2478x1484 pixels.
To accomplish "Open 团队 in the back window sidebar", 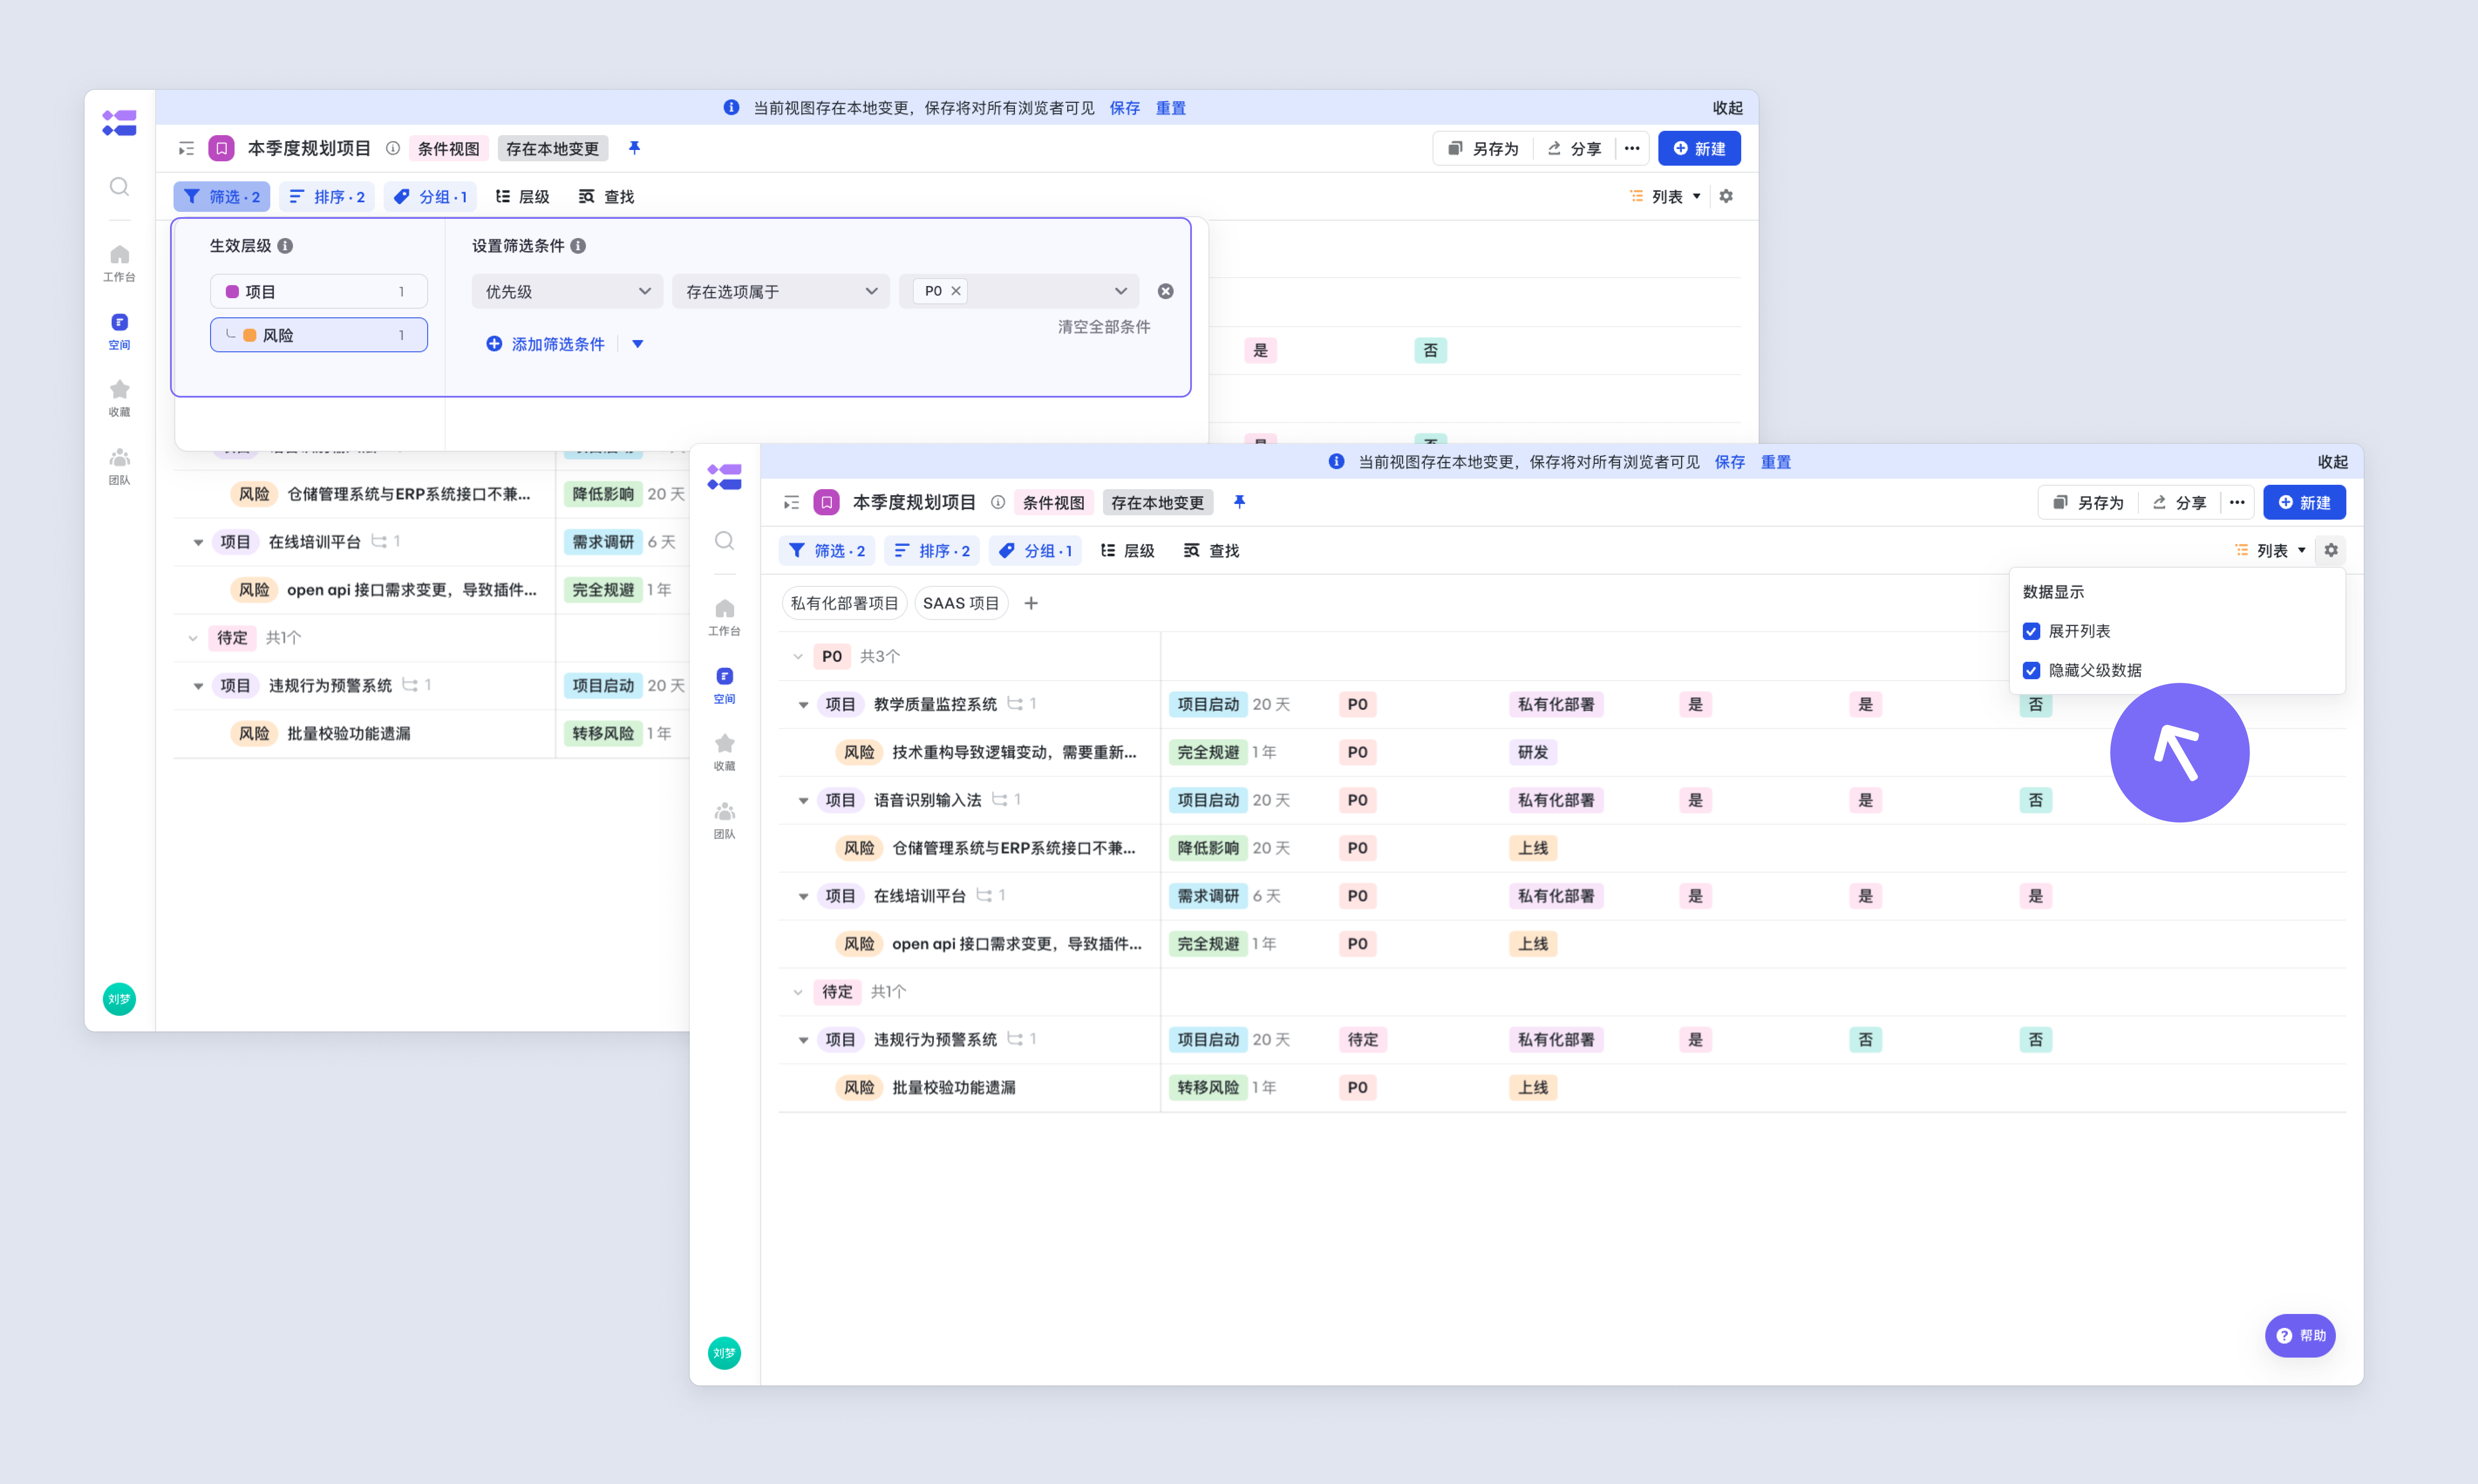I will [x=119, y=466].
